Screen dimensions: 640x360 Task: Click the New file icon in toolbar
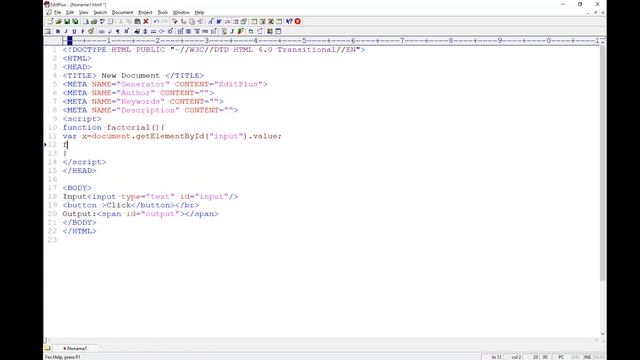click(x=50, y=21)
